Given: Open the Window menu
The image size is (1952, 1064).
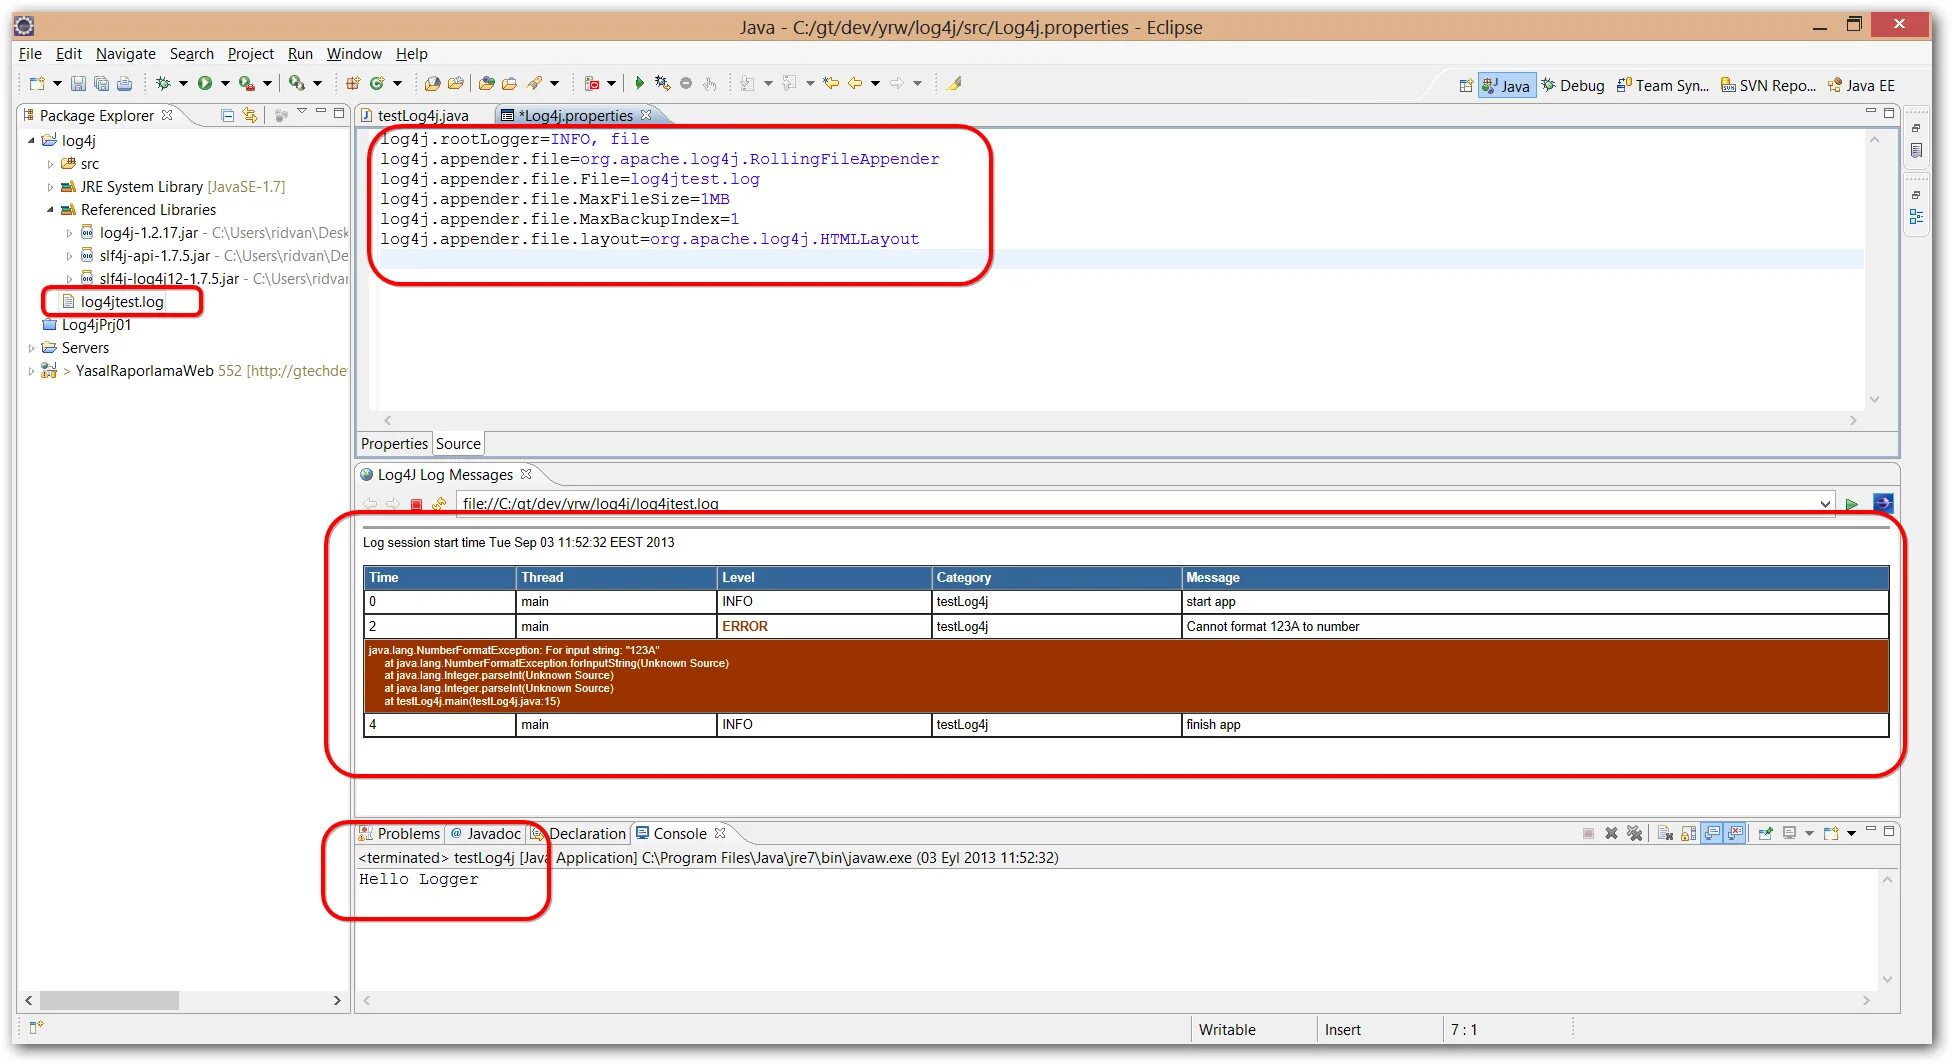Looking at the screenshot, I should click(x=354, y=54).
